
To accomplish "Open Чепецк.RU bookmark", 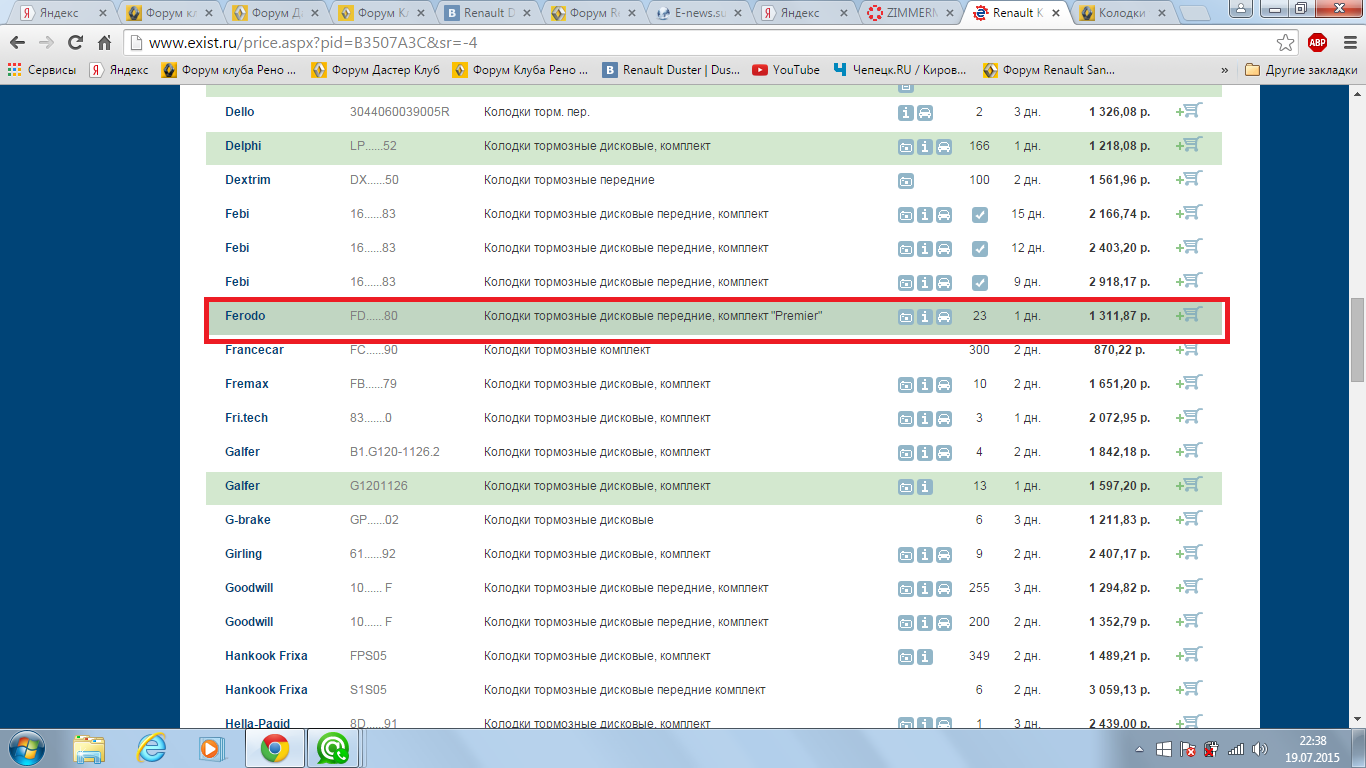I will coord(900,70).
